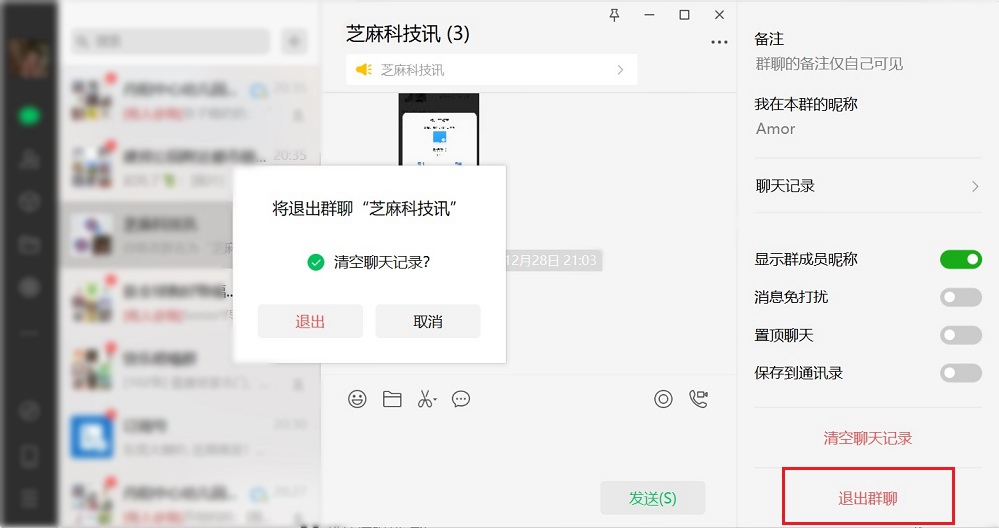Screen dimensions: 999x528
Task: Select the screenshot scissors tool
Action: [x=426, y=399]
